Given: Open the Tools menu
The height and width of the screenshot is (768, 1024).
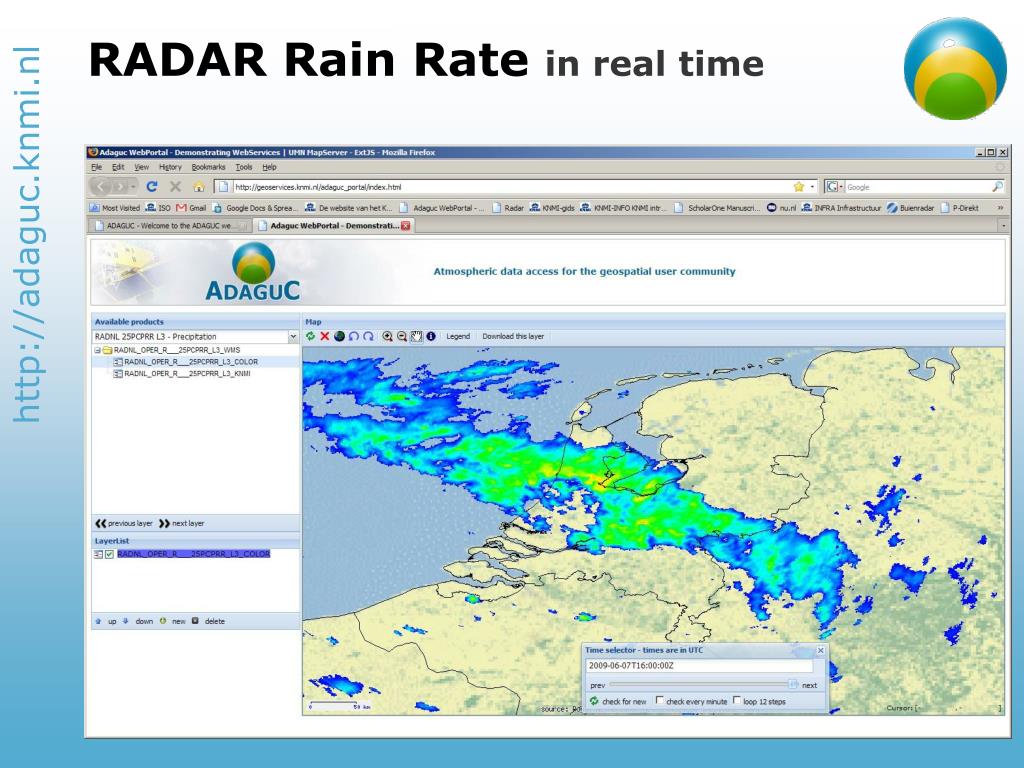Looking at the screenshot, I should pos(244,167).
